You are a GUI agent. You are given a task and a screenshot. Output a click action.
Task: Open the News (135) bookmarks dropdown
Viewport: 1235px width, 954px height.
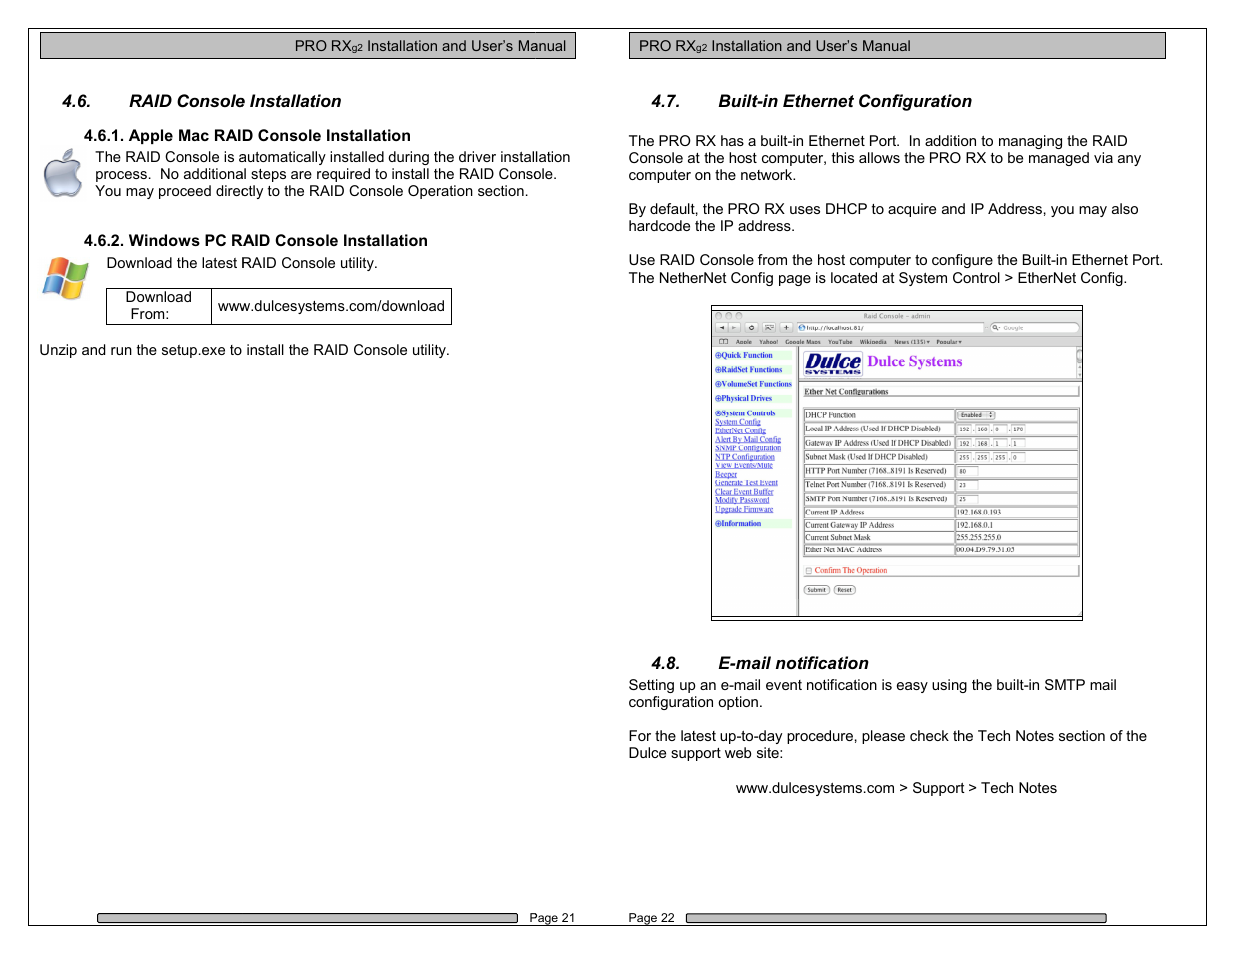[912, 342]
